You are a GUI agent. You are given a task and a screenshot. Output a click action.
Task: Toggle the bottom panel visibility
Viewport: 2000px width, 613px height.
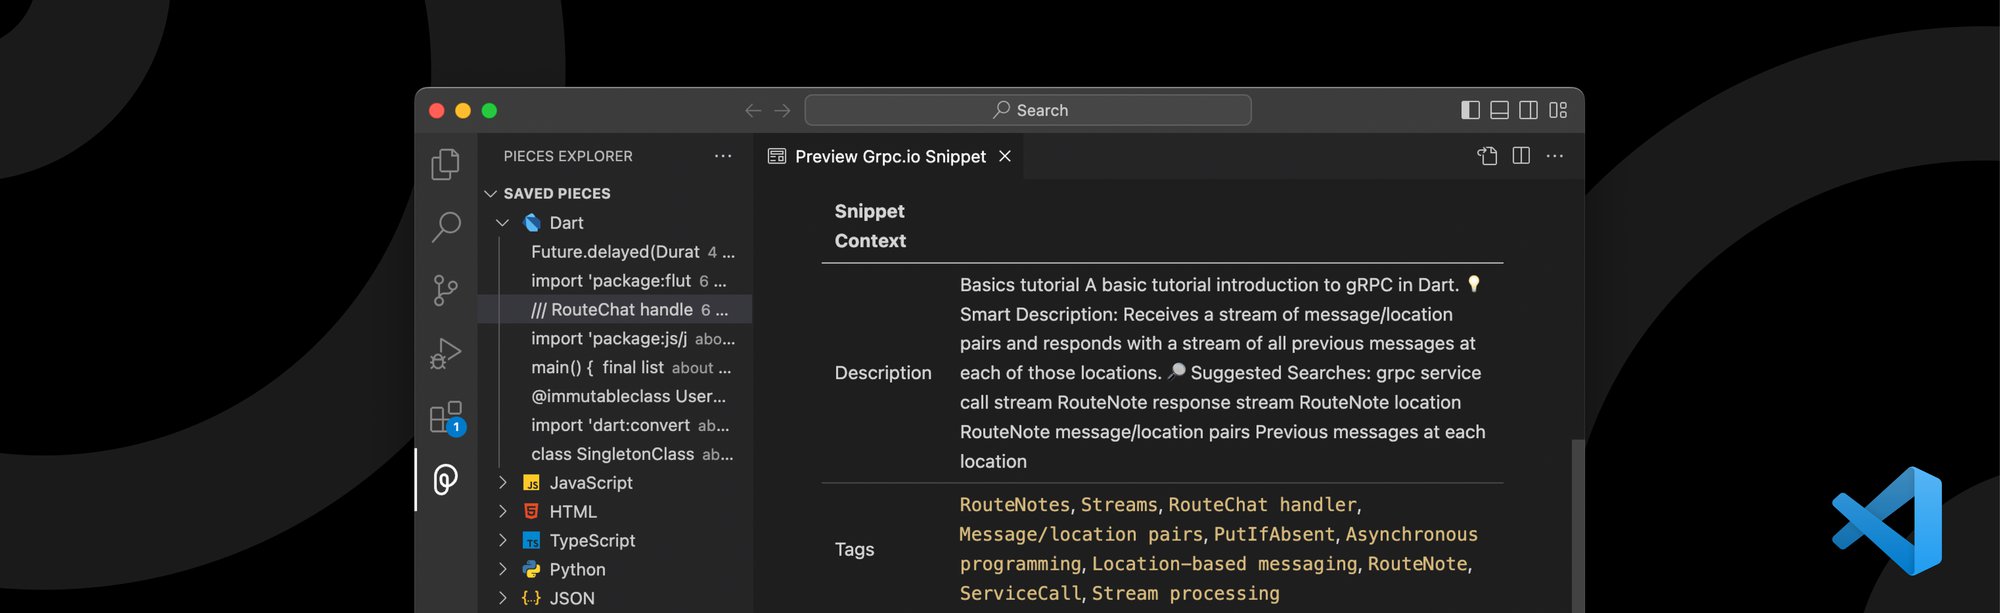pyautogui.click(x=1499, y=110)
